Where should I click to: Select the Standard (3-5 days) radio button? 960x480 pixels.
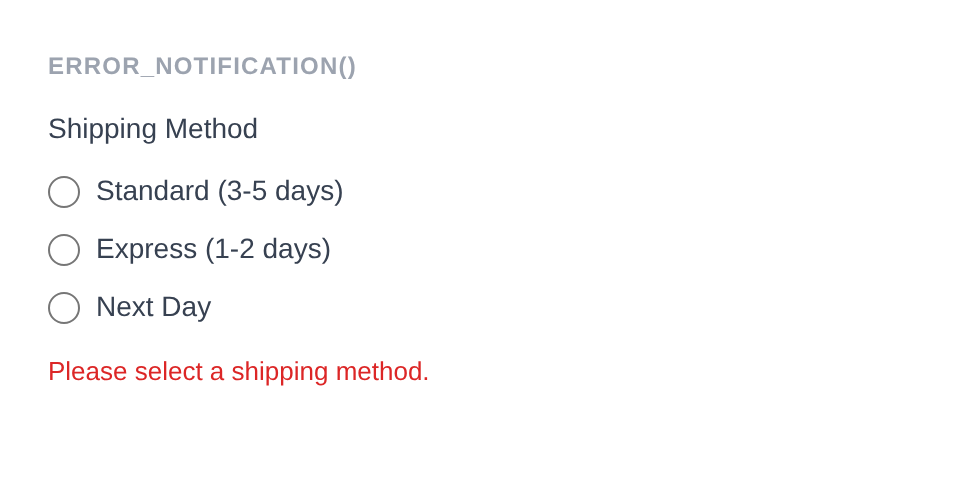coord(64,192)
